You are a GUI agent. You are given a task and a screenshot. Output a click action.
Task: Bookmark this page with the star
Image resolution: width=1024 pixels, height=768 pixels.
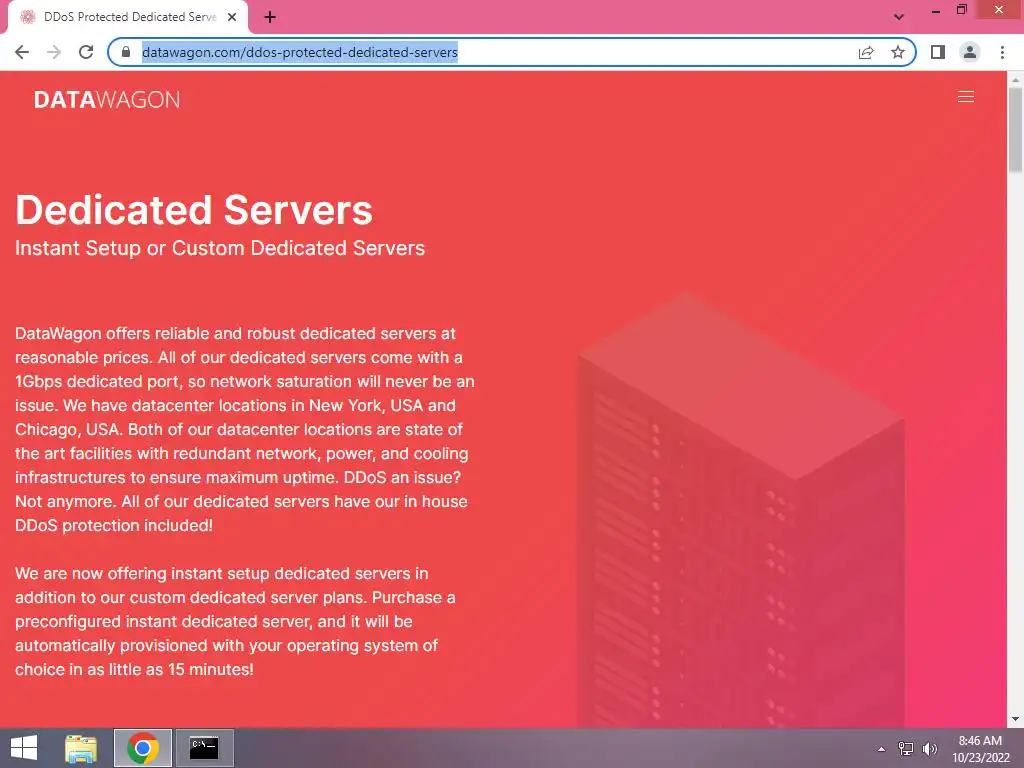click(898, 52)
